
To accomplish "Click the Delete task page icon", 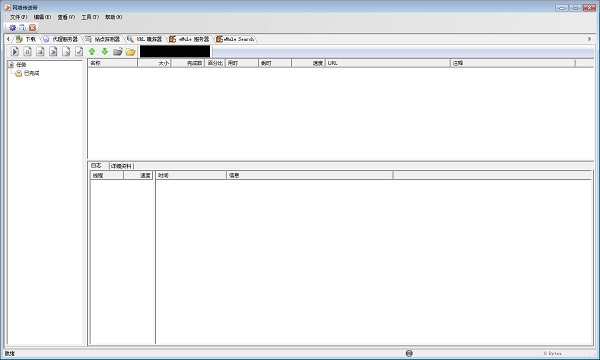I will point(66,51).
